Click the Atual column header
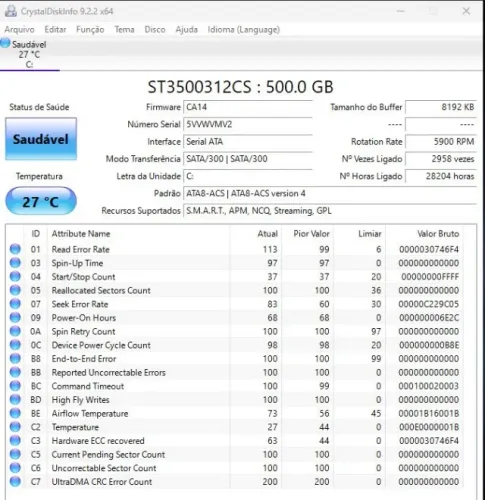This screenshot has width=485, height=500. [256, 234]
